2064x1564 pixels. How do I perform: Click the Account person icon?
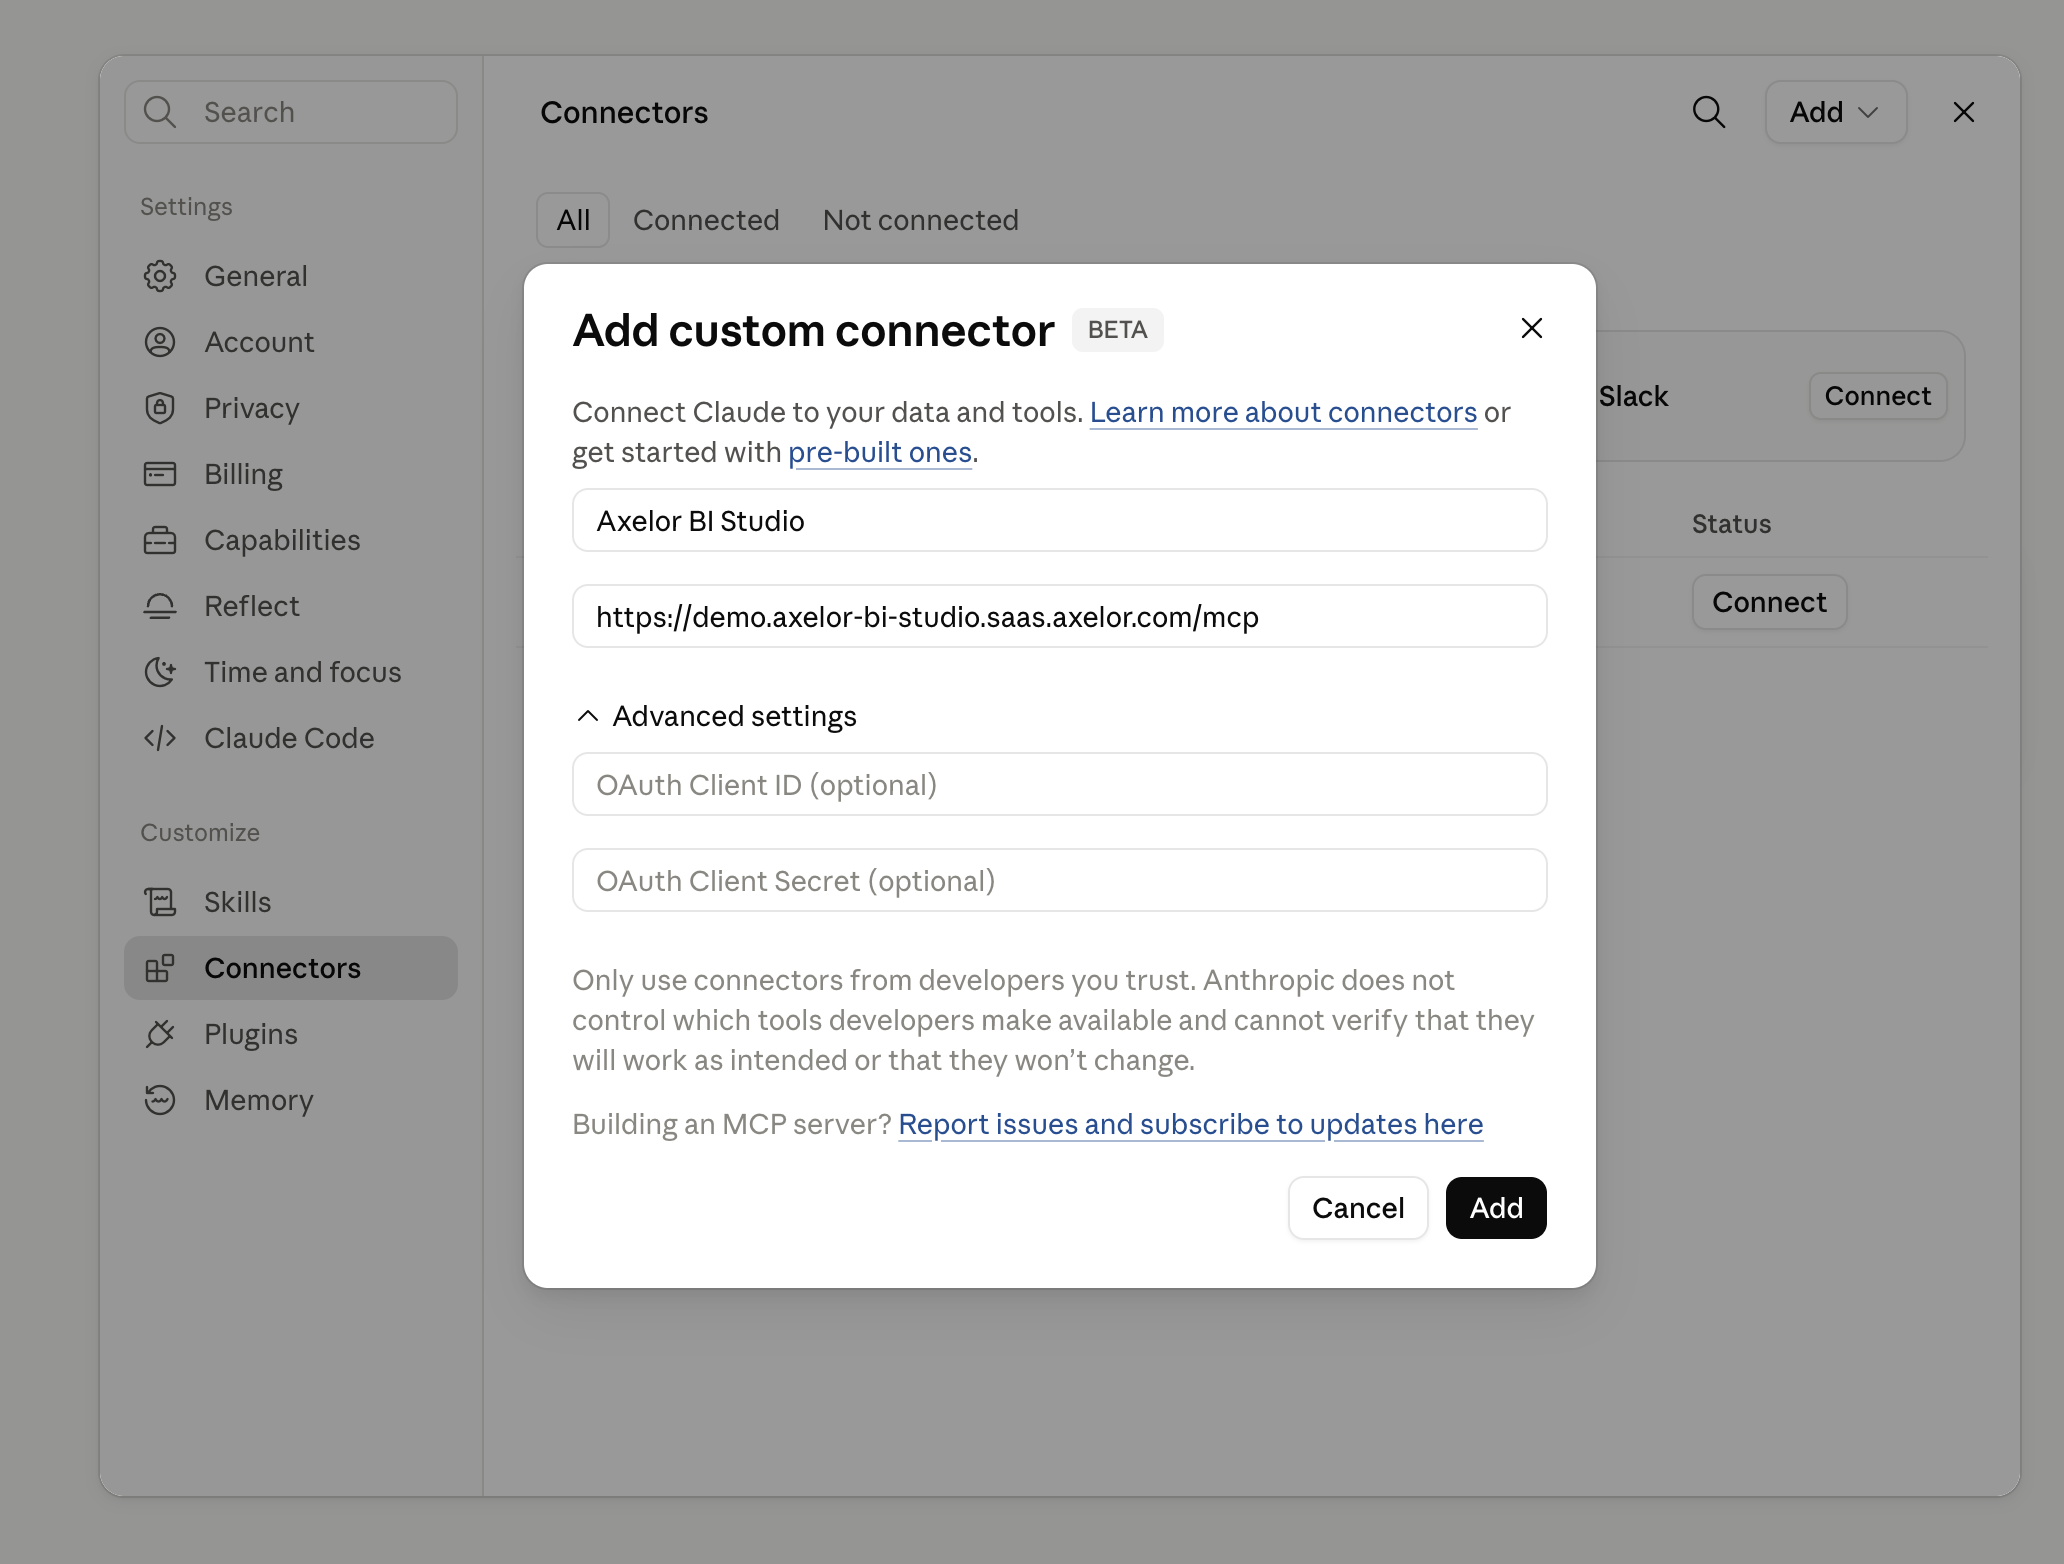pos(160,342)
